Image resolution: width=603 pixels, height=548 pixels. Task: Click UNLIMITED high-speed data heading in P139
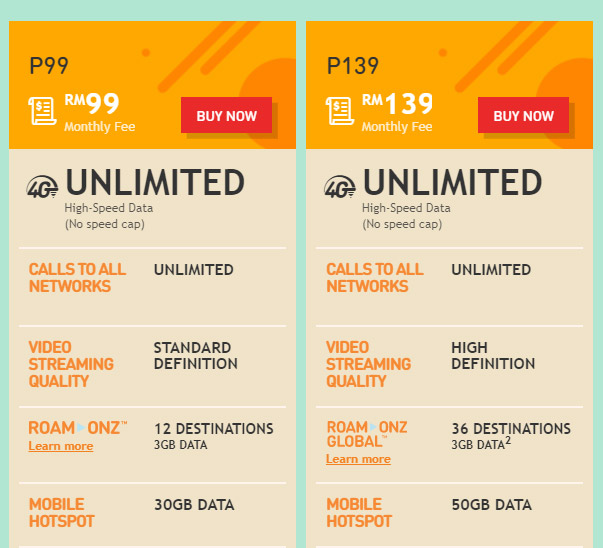click(x=452, y=183)
